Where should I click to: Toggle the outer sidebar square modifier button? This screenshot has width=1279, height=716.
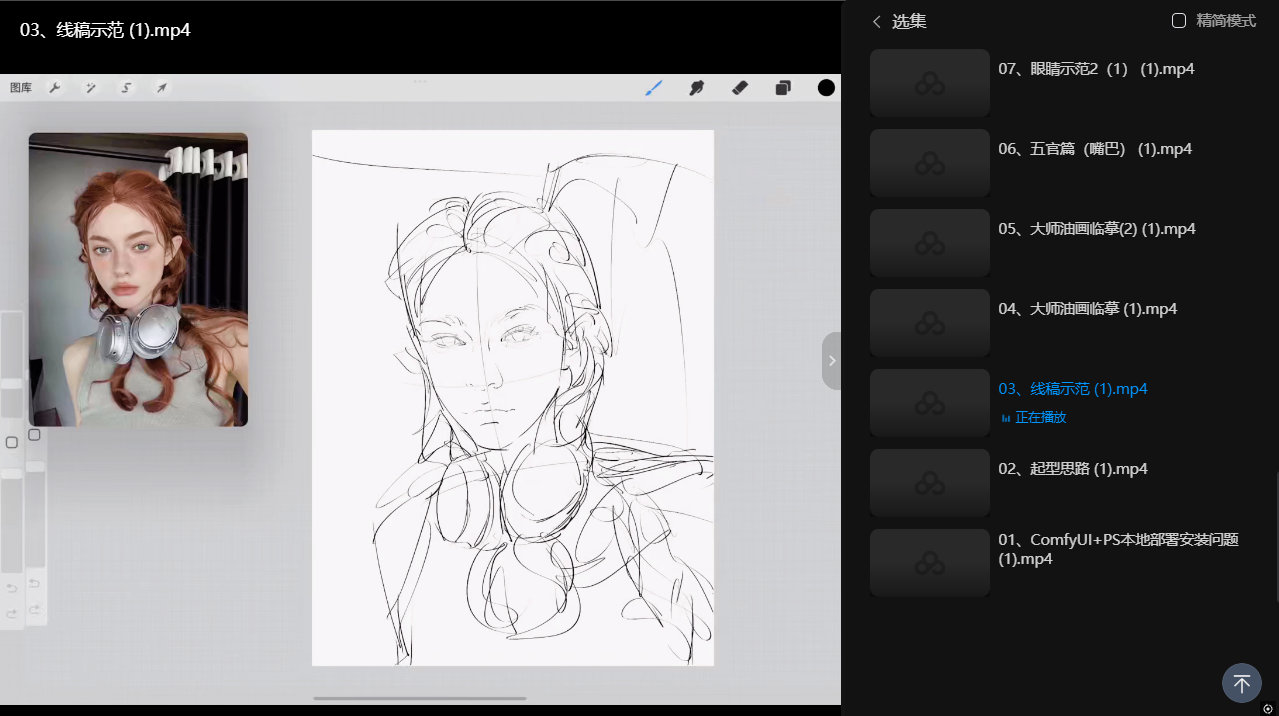tap(12, 442)
